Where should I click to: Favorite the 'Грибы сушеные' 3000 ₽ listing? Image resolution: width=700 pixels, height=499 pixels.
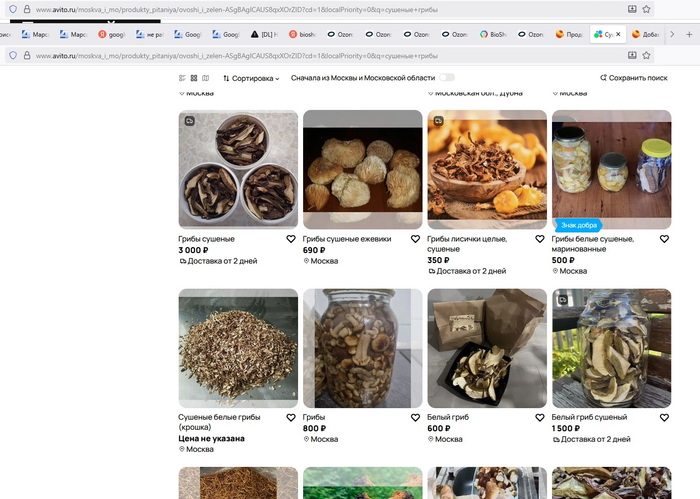click(291, 240)
